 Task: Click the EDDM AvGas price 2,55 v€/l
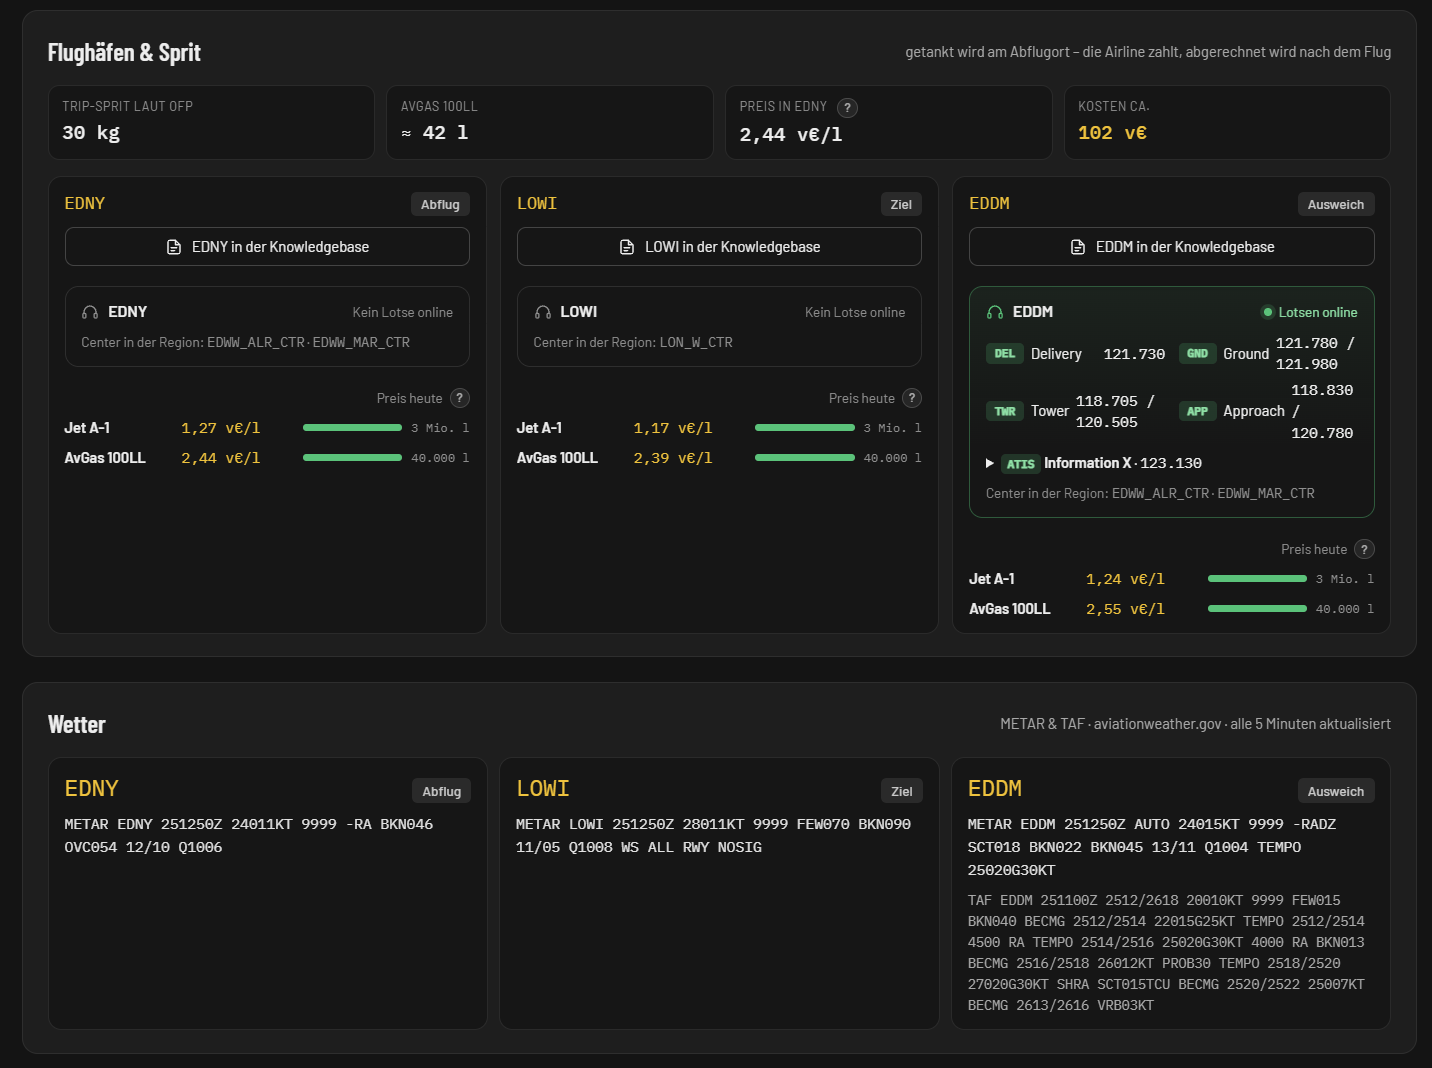point(1125,609)
